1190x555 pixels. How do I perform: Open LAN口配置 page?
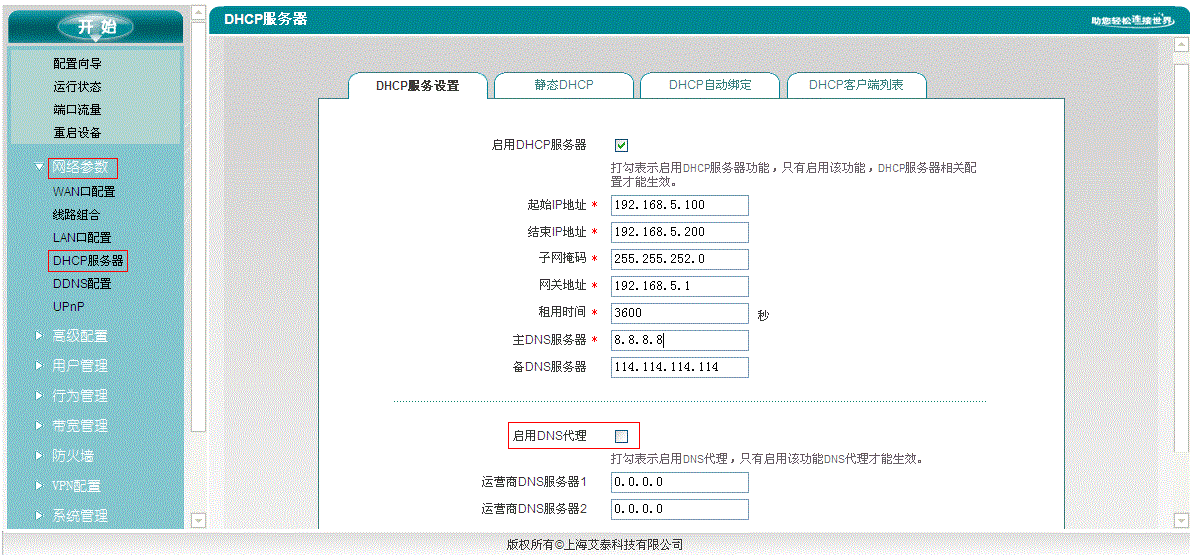[x=82, y=238]
